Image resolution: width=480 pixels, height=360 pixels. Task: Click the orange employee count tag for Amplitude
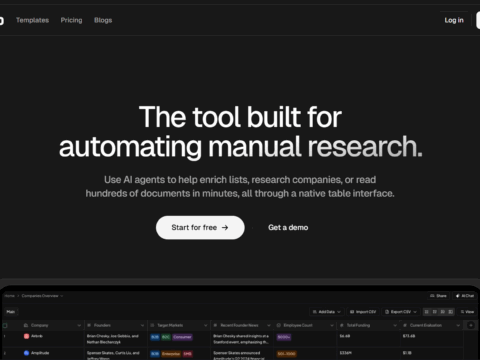point(287,354)
